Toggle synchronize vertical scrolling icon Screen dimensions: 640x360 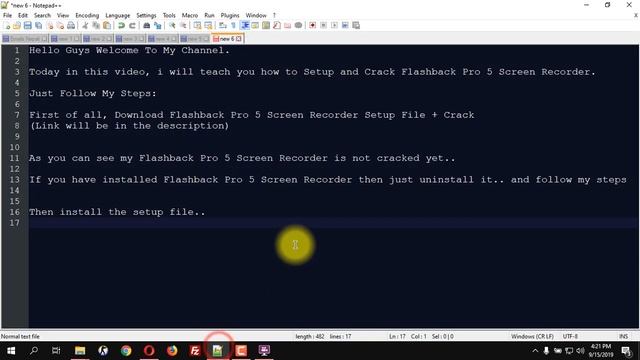pos(197,26)
